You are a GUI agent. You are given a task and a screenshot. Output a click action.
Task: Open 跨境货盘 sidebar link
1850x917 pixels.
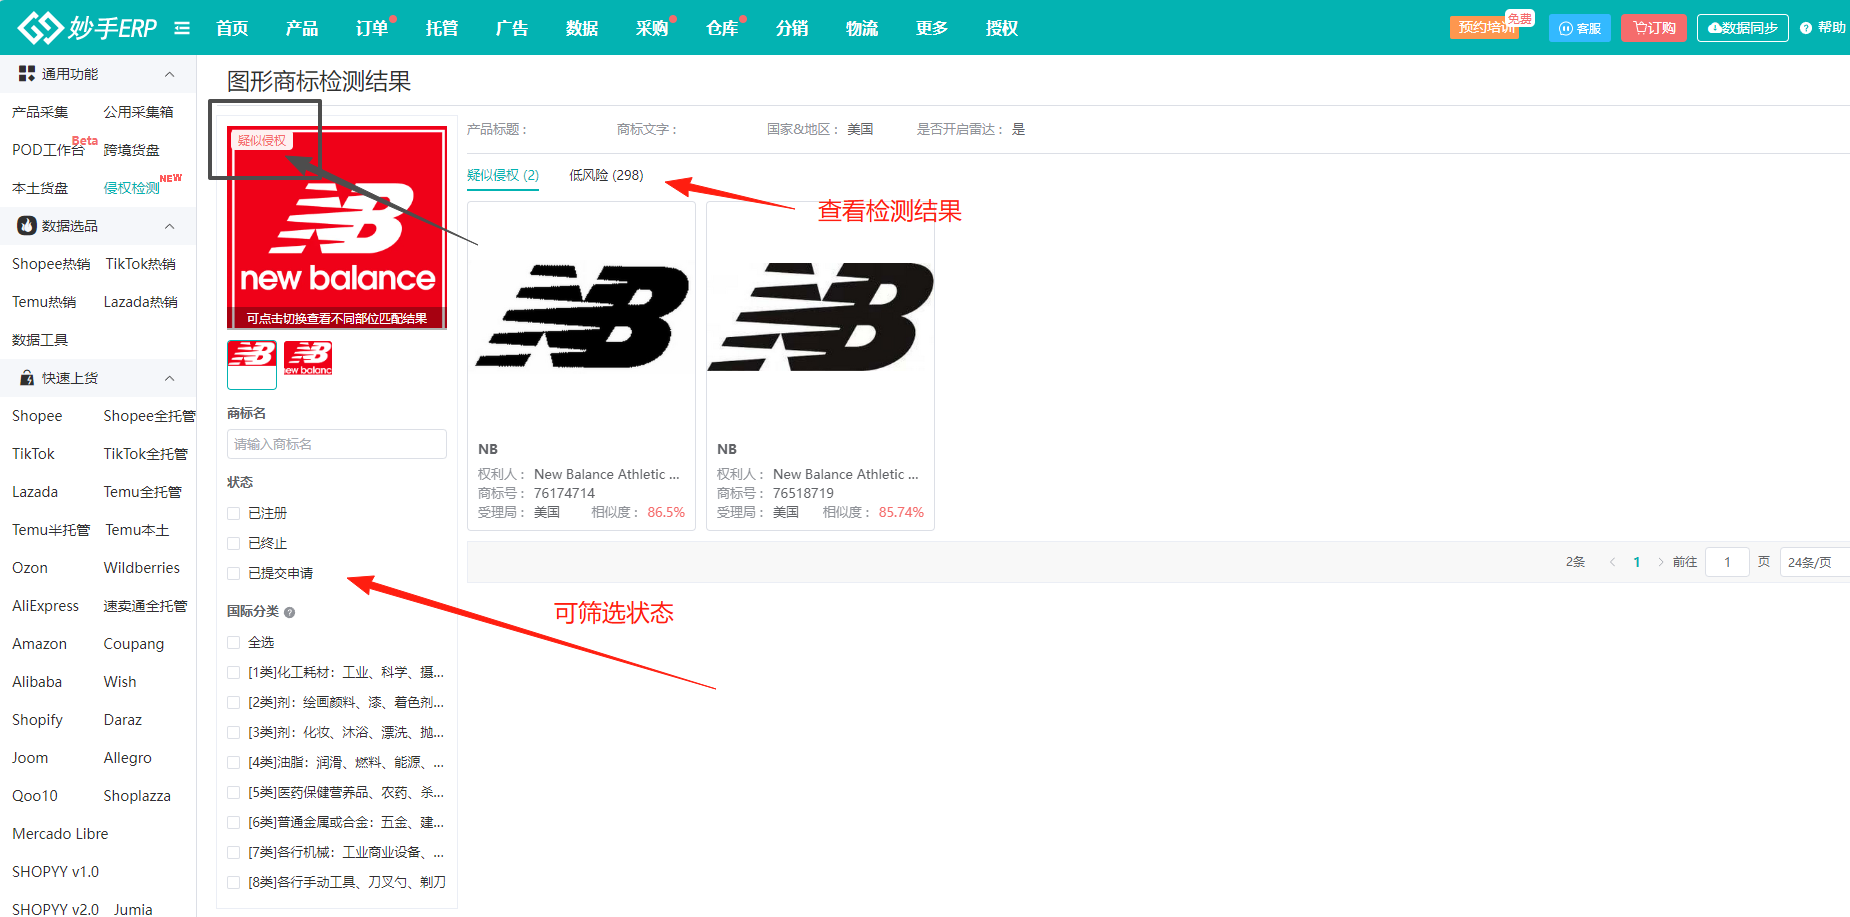pos(132,150)
